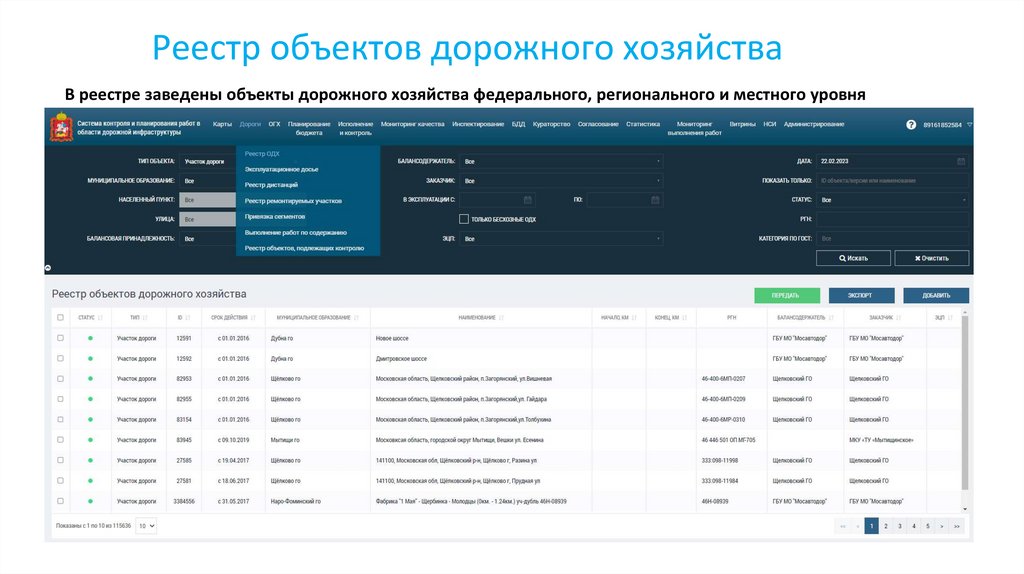Sort table by НАИМЕНОВАНИЕ column icon

pos(501,318)
